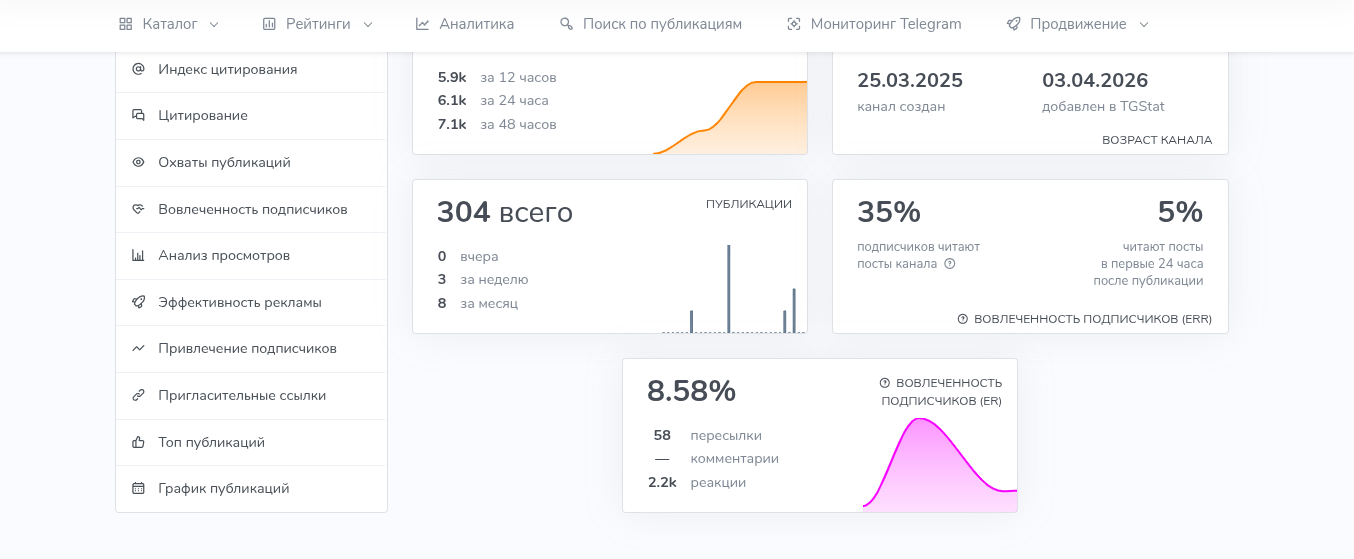Viewport: 1354px width, 559px height.
Task: Open Вовлеченность подписчиков sidebar item
Action: 251,209
